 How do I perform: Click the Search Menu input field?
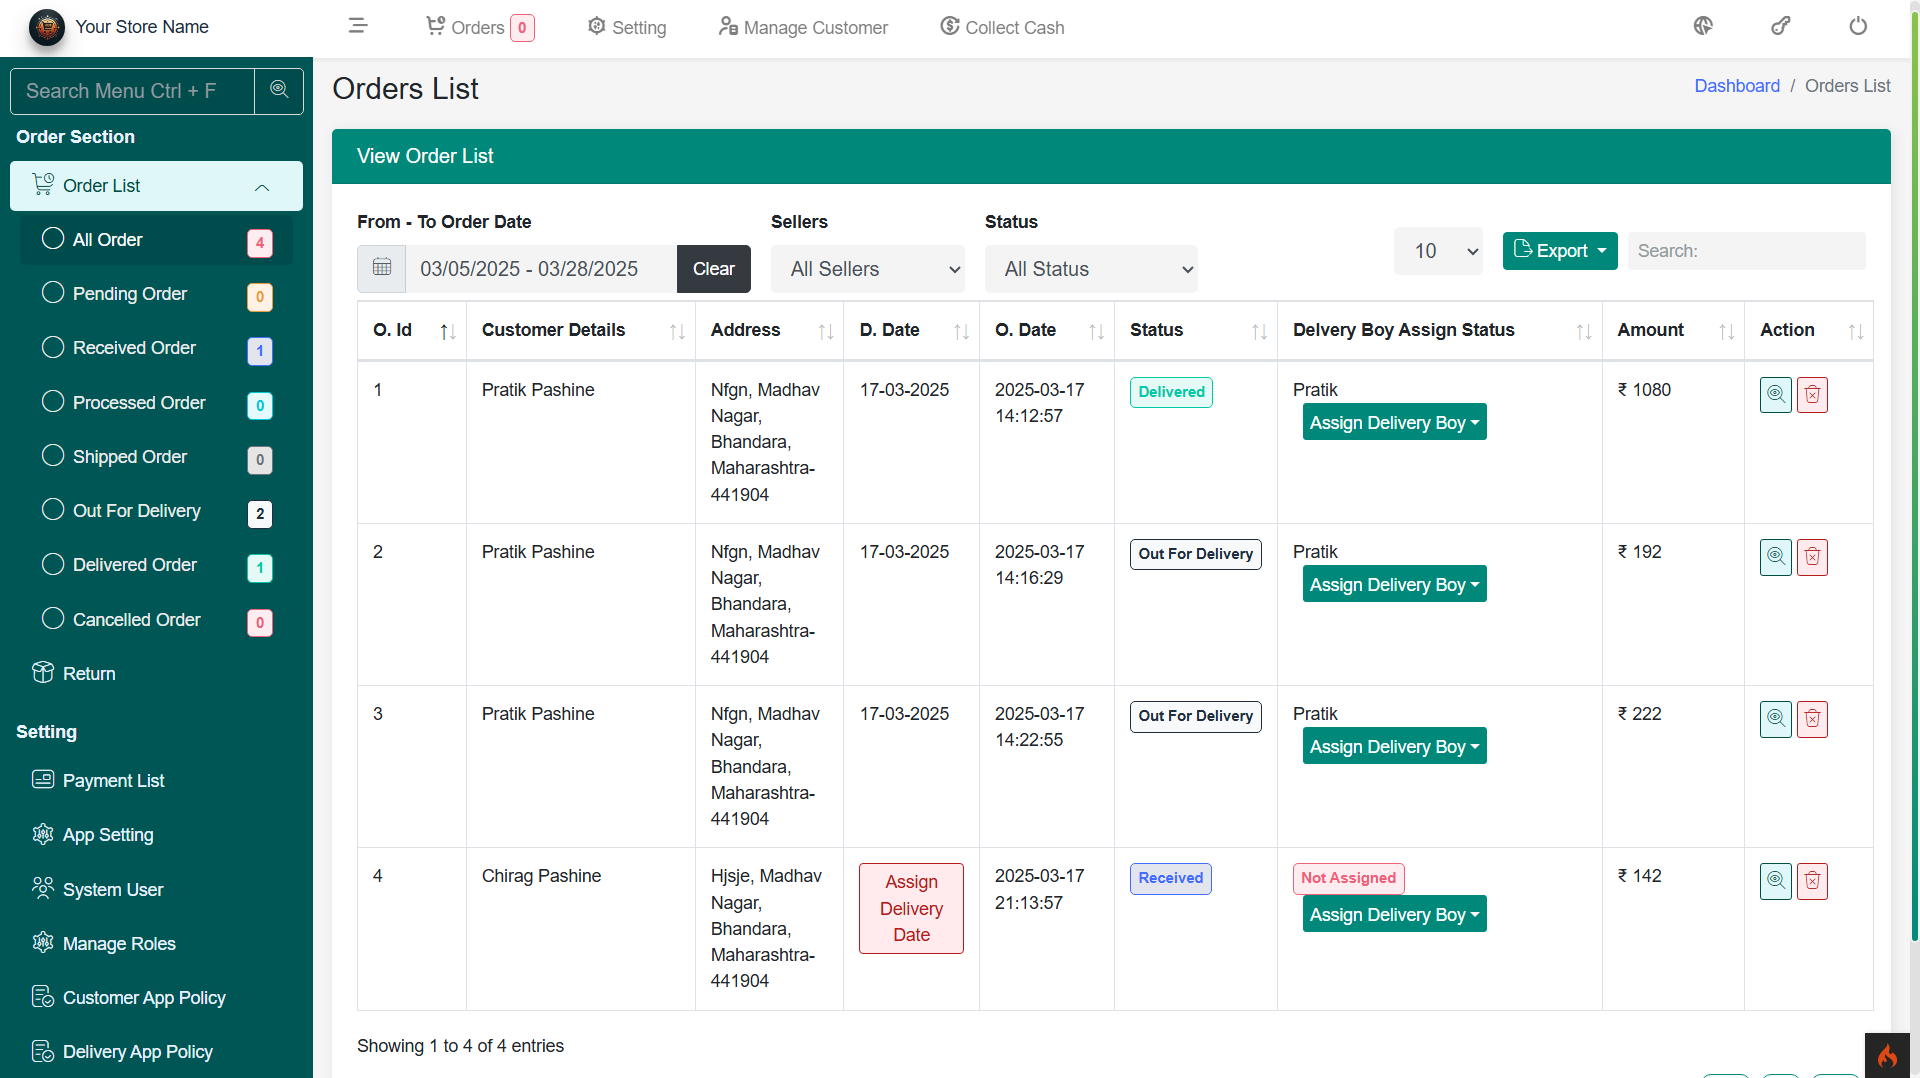[x=132, y=91]
